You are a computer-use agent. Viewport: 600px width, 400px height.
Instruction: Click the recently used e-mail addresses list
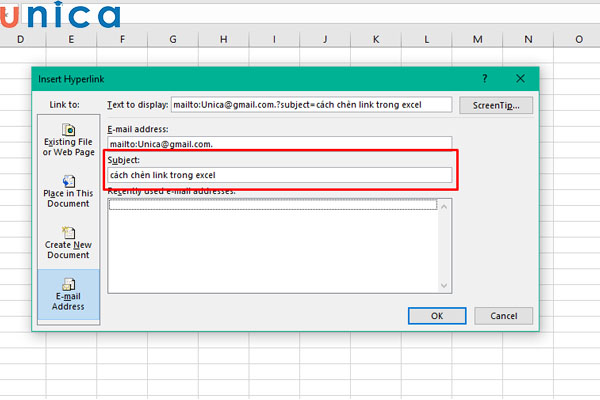(279, 250)
